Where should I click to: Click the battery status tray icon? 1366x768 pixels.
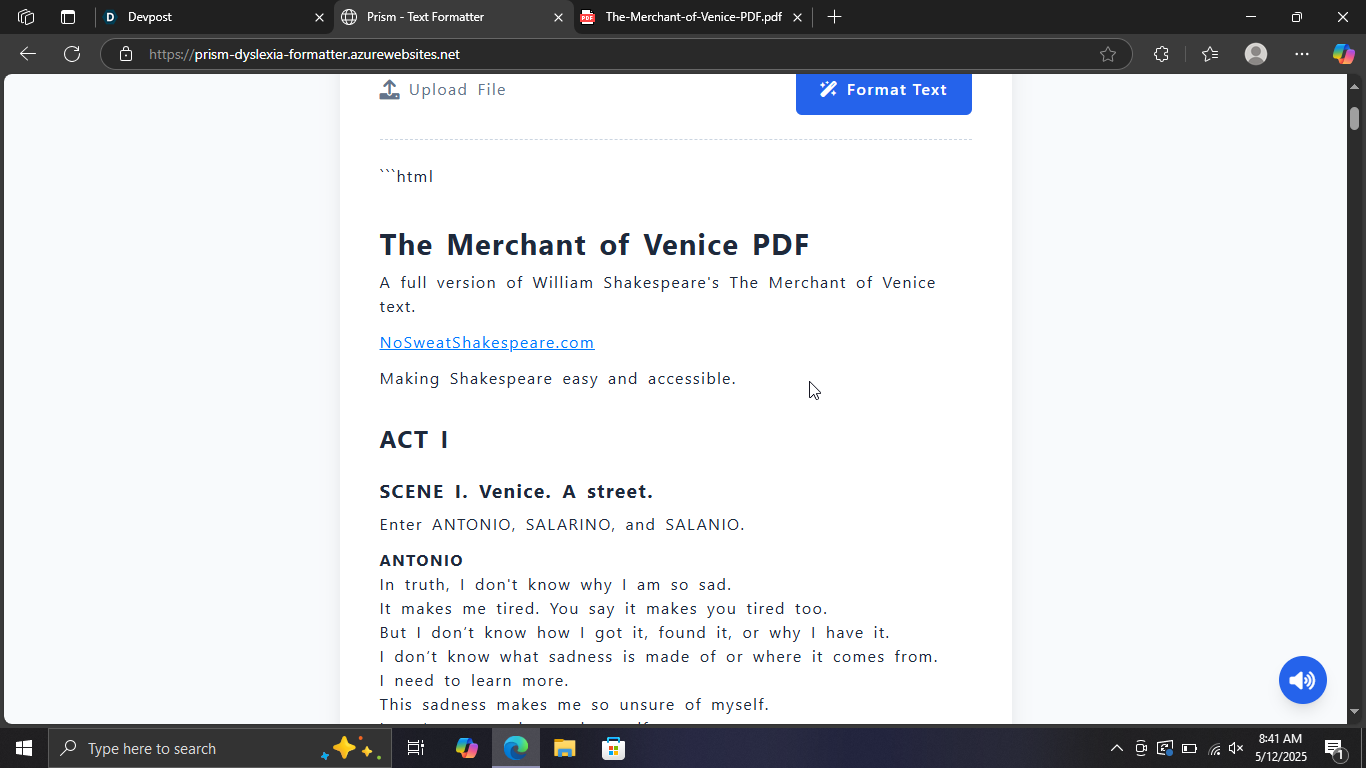click(1189, 748)
